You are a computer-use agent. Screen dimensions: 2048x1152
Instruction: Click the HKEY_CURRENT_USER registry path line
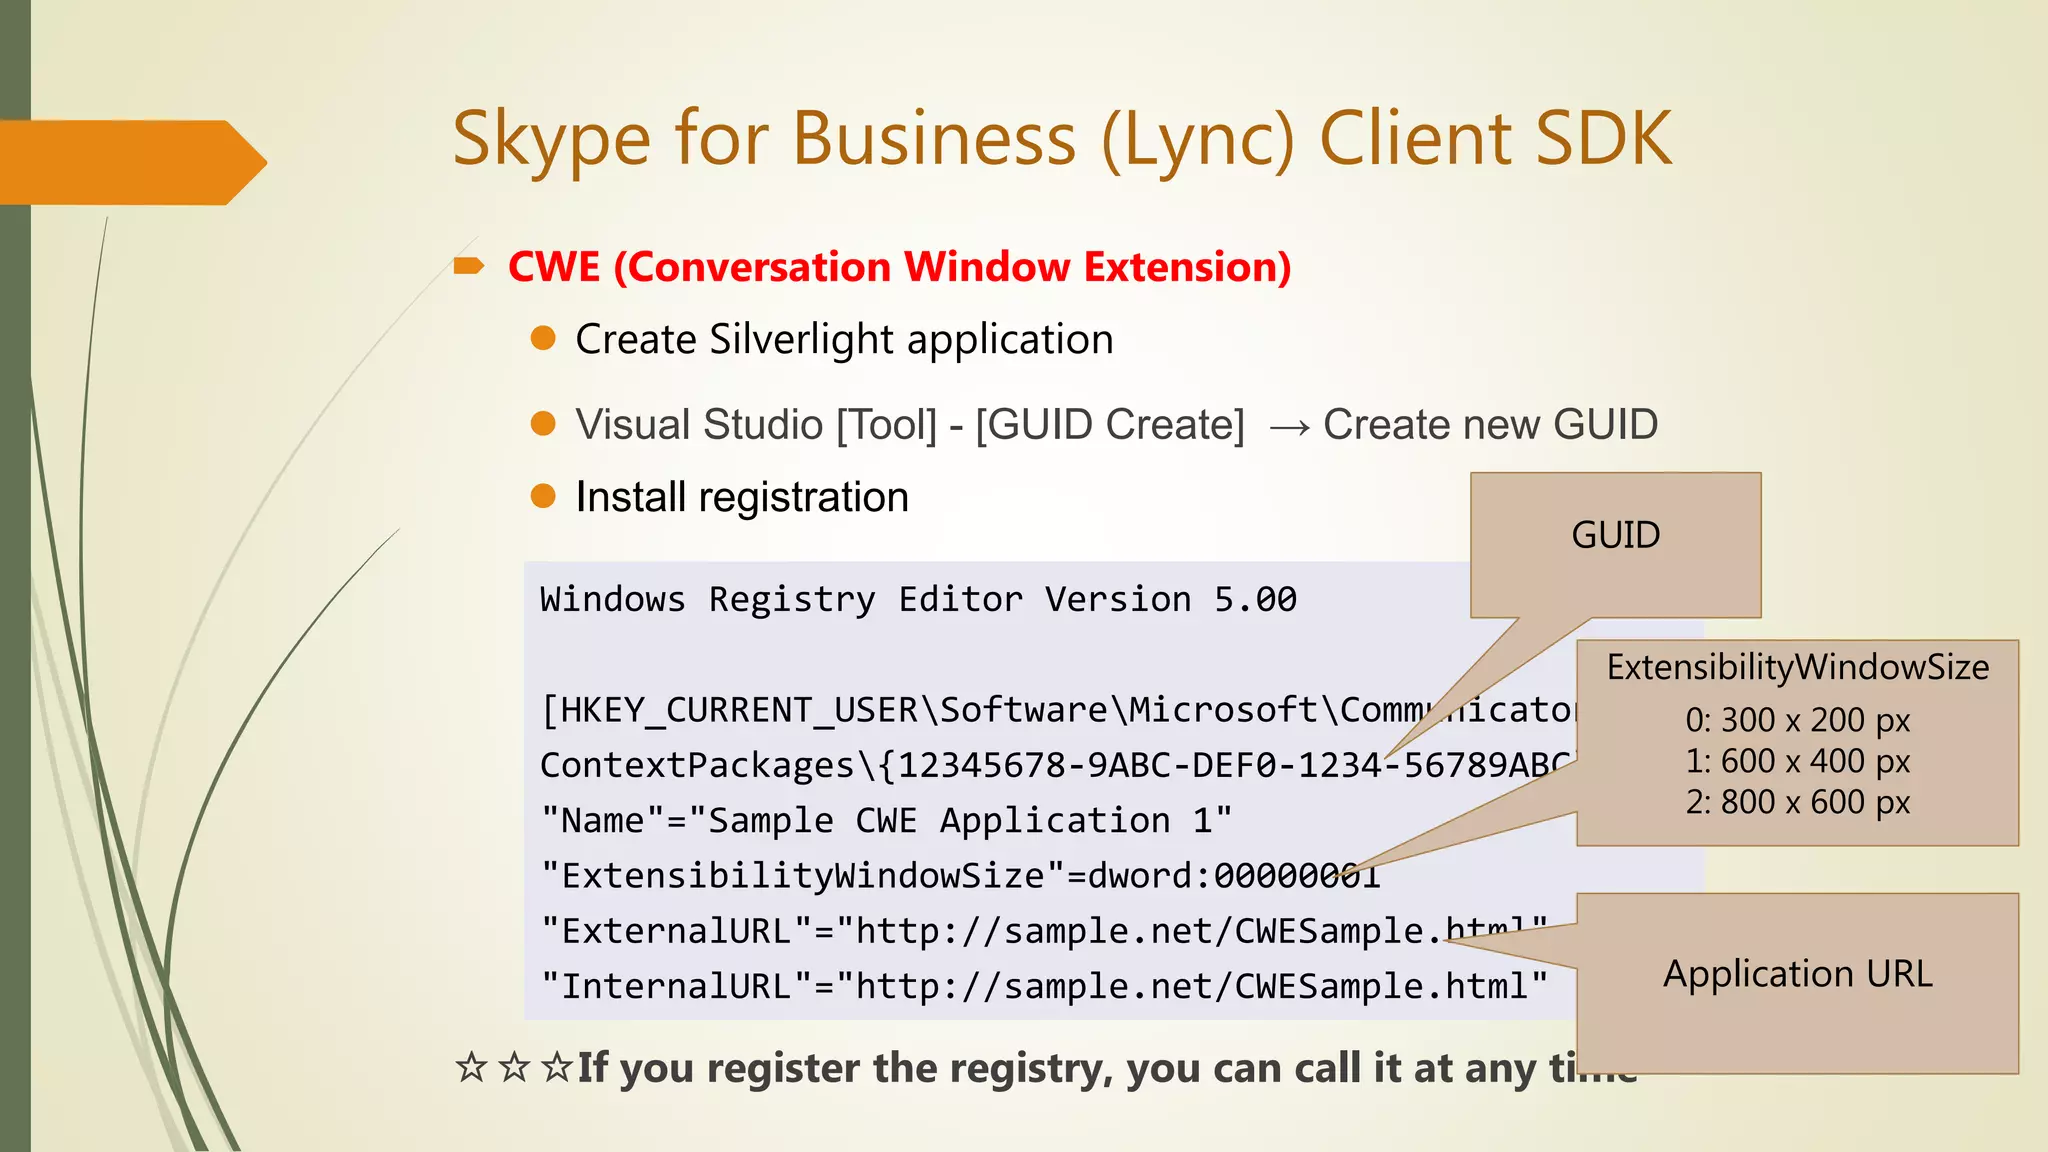tap(1058, 710)
